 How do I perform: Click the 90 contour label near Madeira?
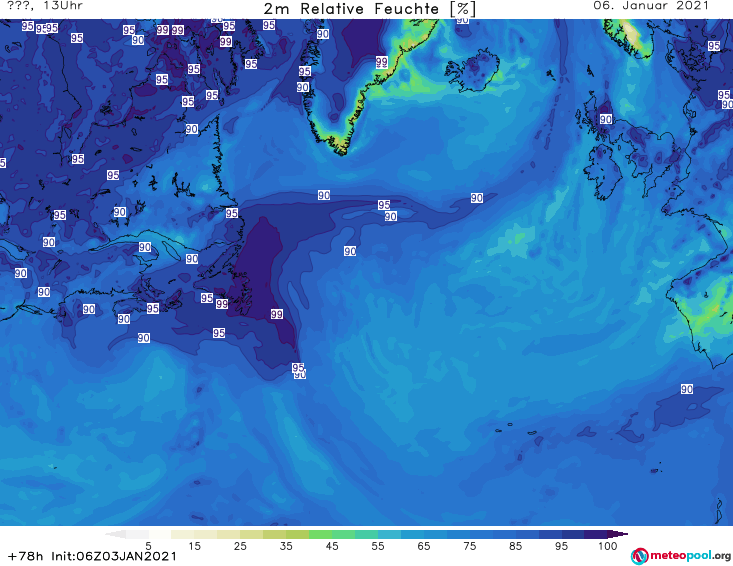687,389
